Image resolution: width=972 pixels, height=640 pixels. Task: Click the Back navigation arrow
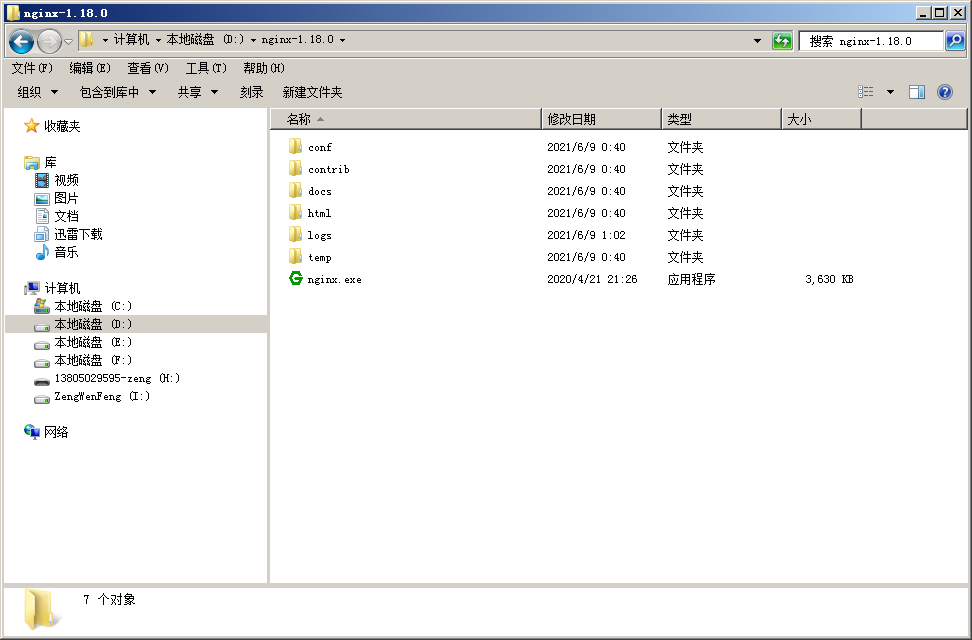pos(22,42)
